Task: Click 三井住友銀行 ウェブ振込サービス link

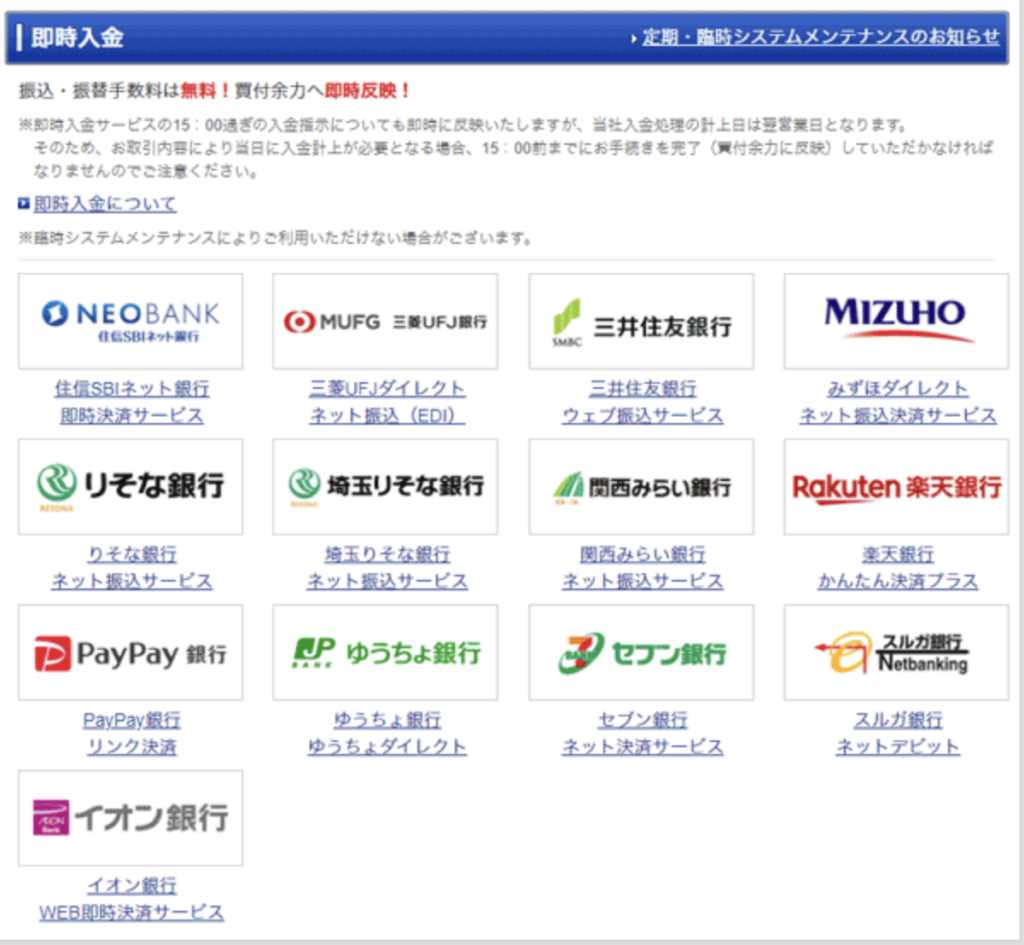Action: [x=643, y=402]
